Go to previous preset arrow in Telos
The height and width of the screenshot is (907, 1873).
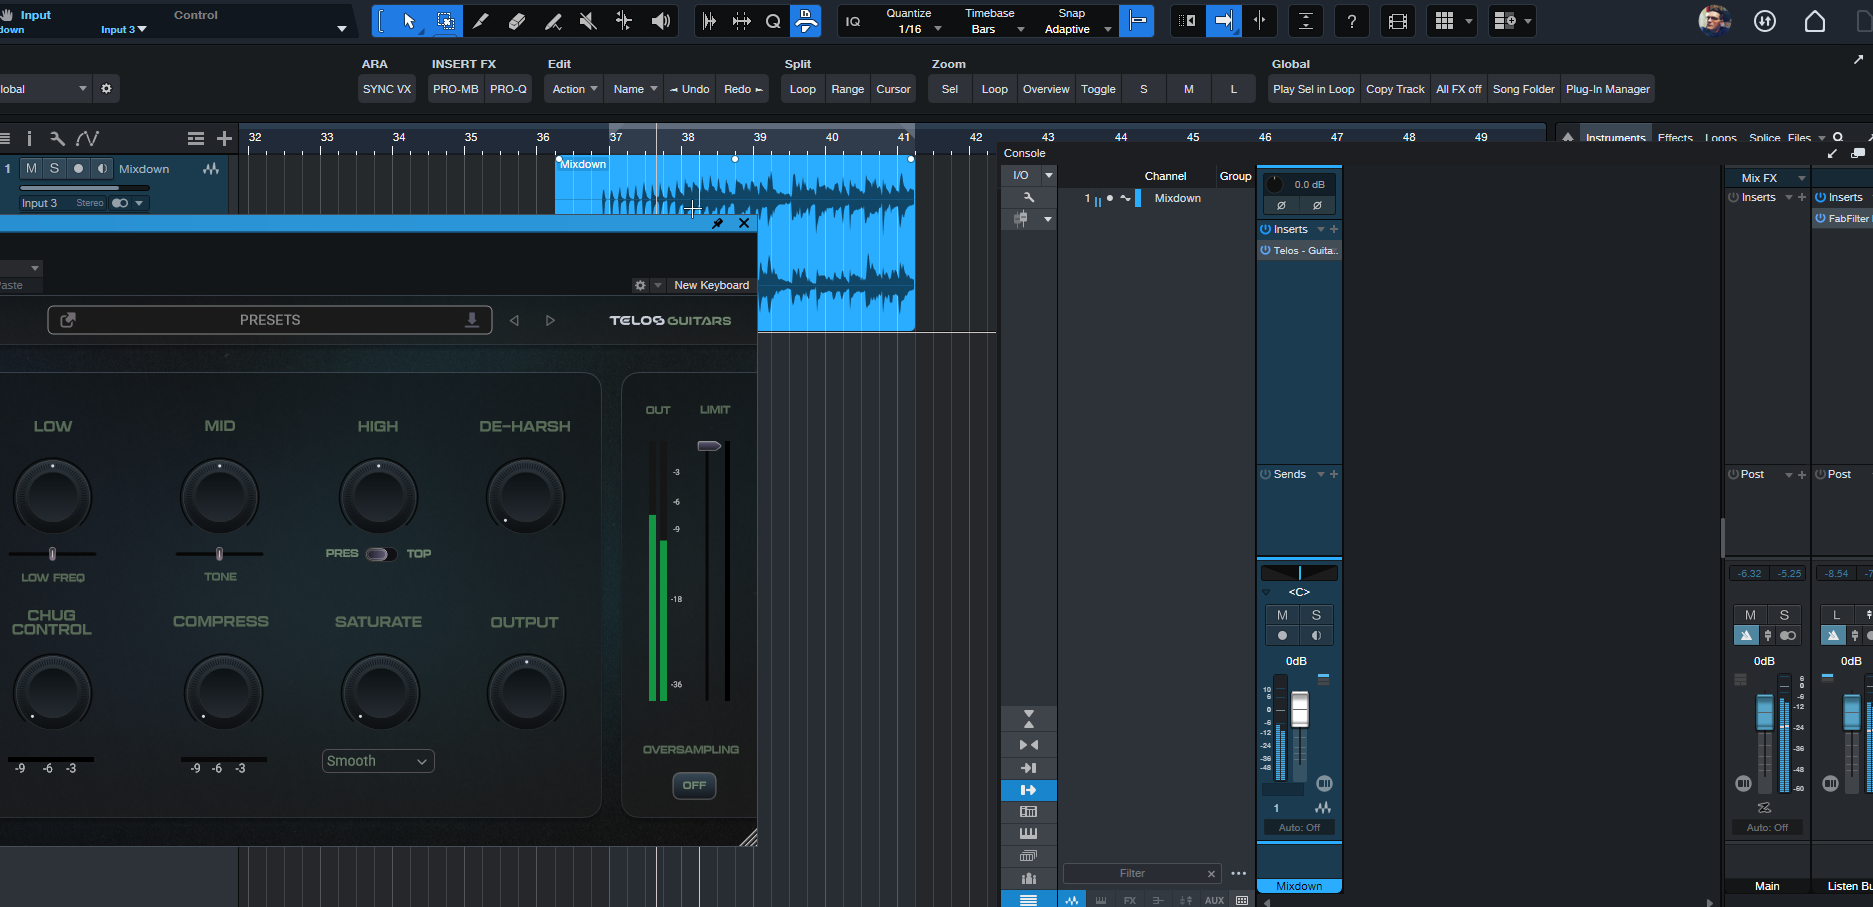[514, 320]
